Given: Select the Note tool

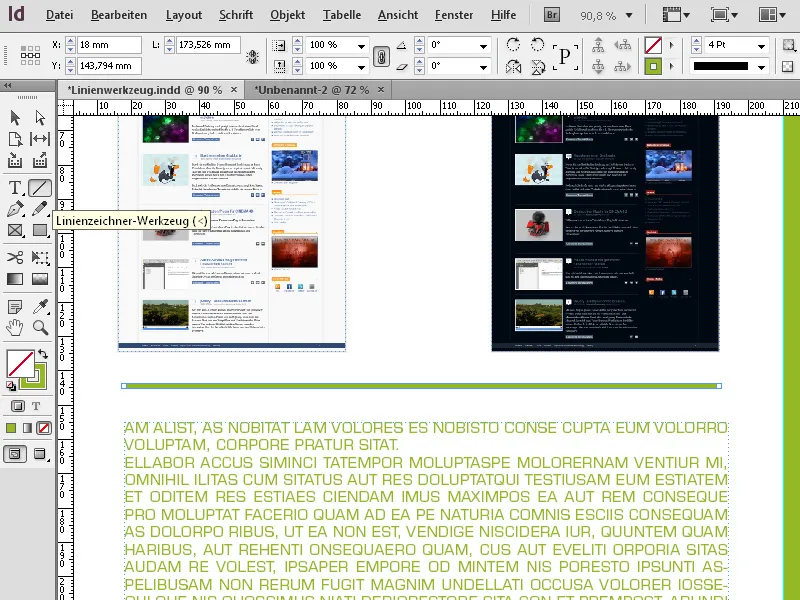Looking at the screenshot, I should tap(15, 307).
